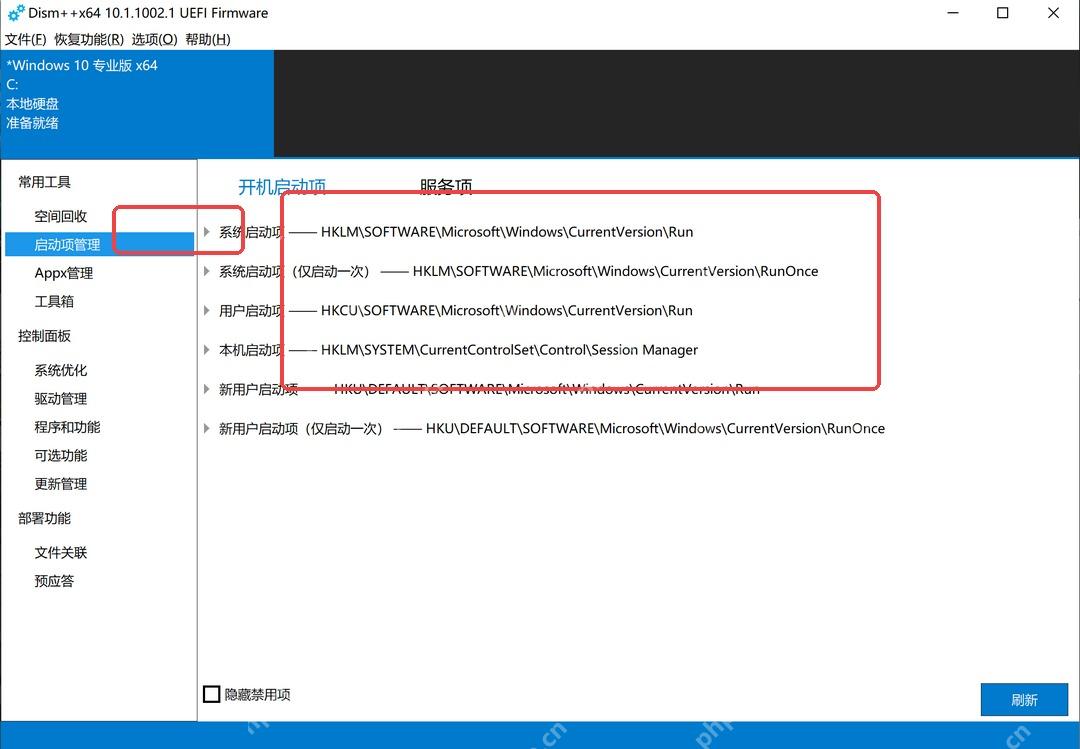
Task: Select the HKLM\SOFTWARE\...\CurrentVersion\Run row text
Action: click(x=456, y=232)
